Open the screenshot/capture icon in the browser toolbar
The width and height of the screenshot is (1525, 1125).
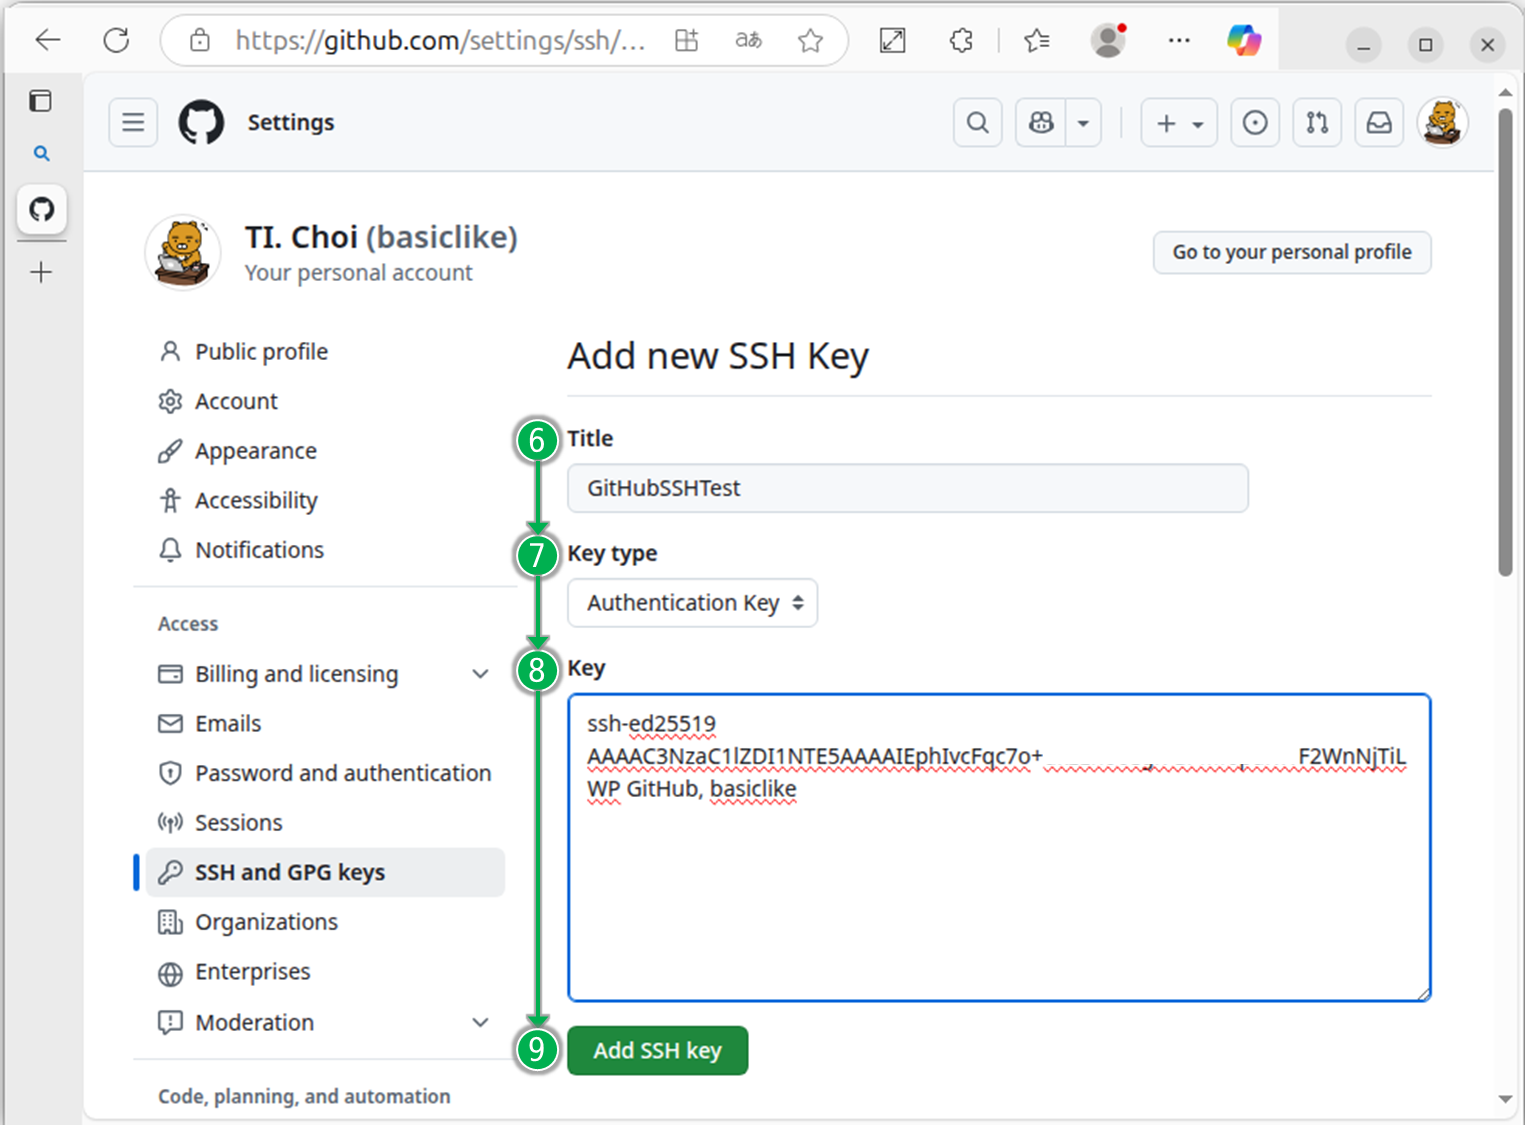pos(892,40)
